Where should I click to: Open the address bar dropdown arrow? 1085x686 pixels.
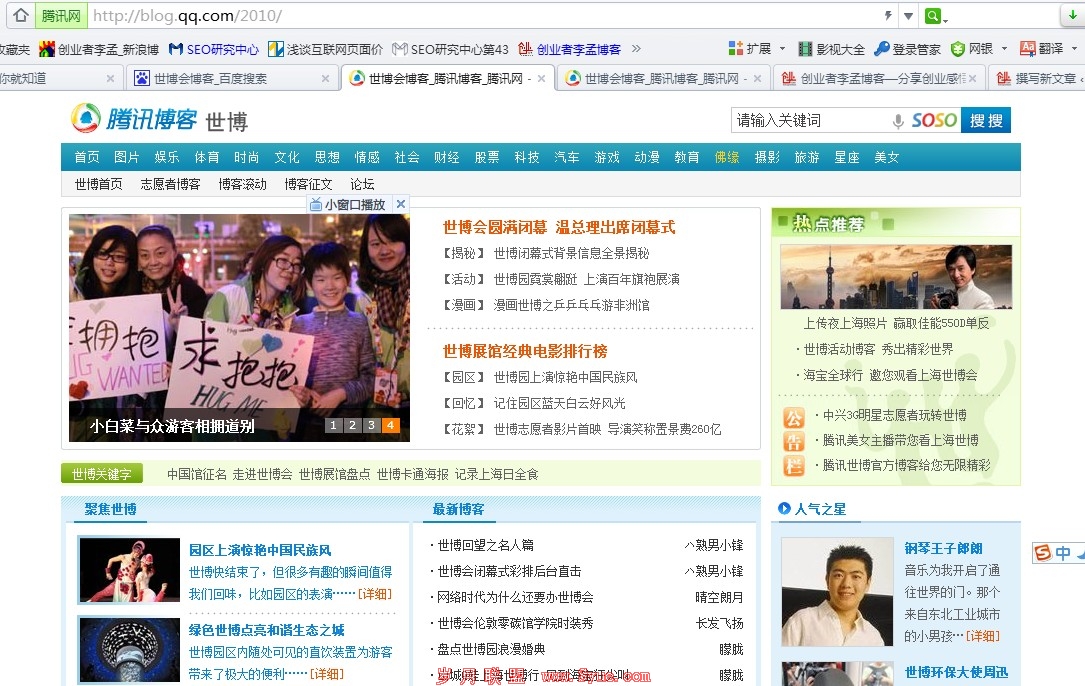click(908, 16)
